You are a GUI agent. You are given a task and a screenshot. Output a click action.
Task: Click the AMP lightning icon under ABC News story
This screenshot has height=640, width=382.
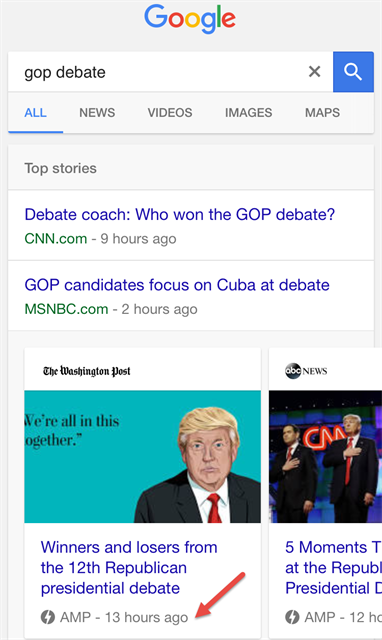(292, 617)
